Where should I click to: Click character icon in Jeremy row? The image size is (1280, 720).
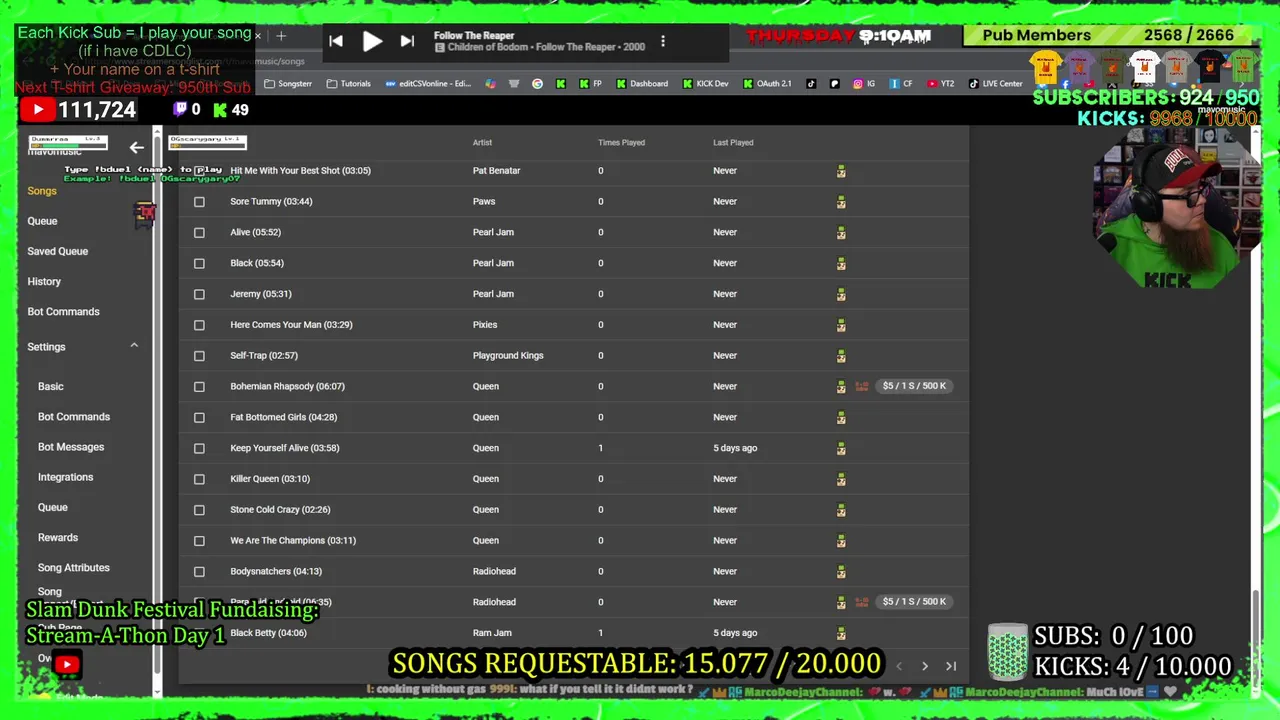[841, 294]
